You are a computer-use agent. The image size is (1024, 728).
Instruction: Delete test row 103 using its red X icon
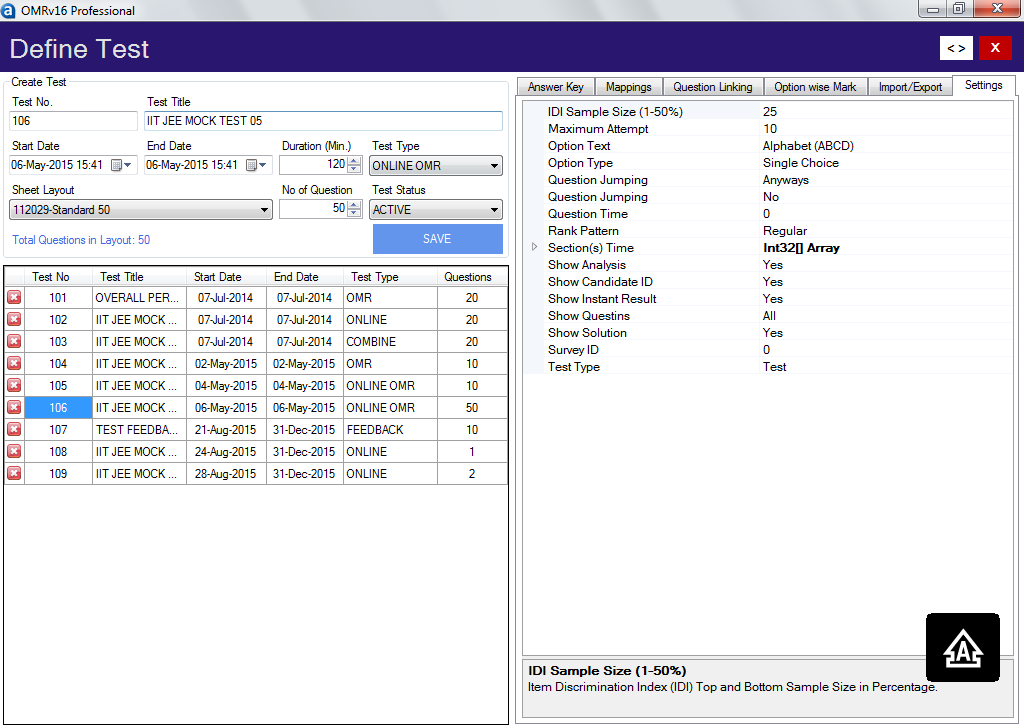pos(14,341)
